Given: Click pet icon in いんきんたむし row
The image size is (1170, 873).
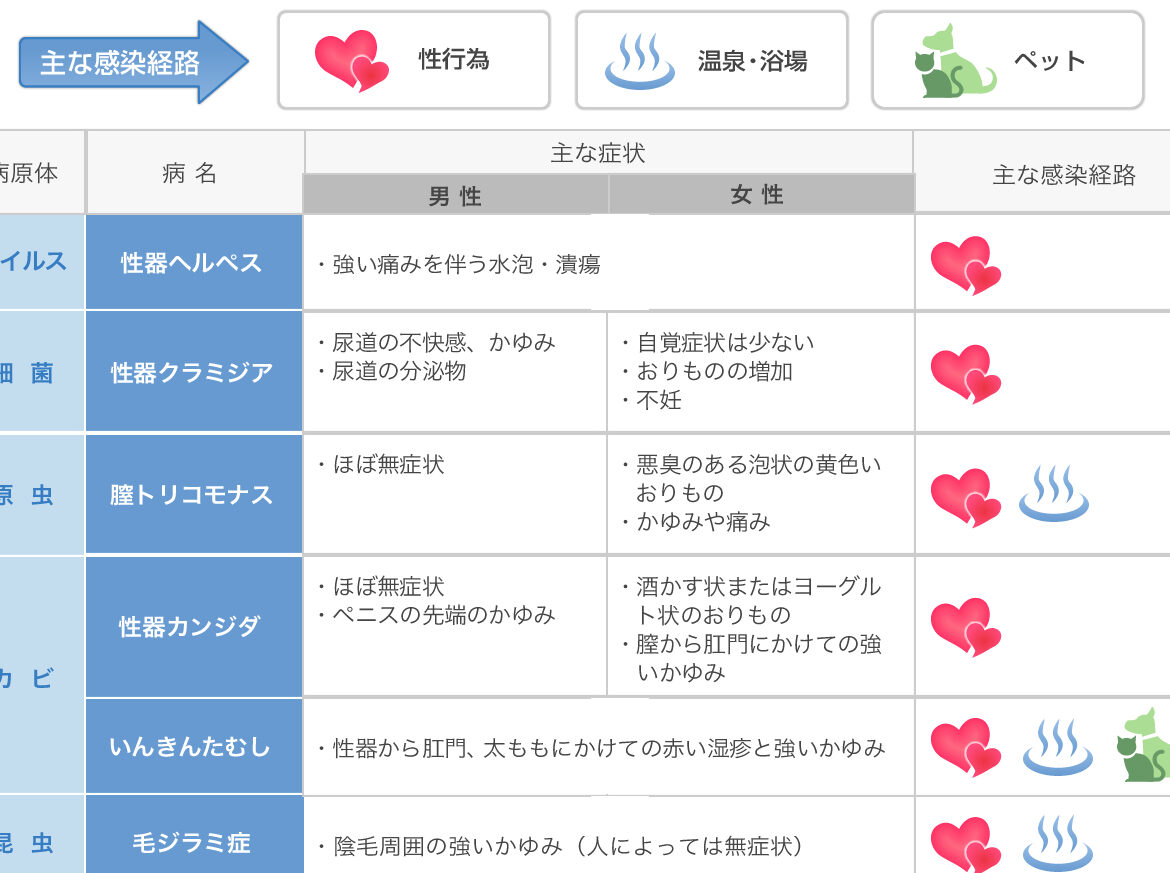Looking at the screenshot, I should 1143,745.
